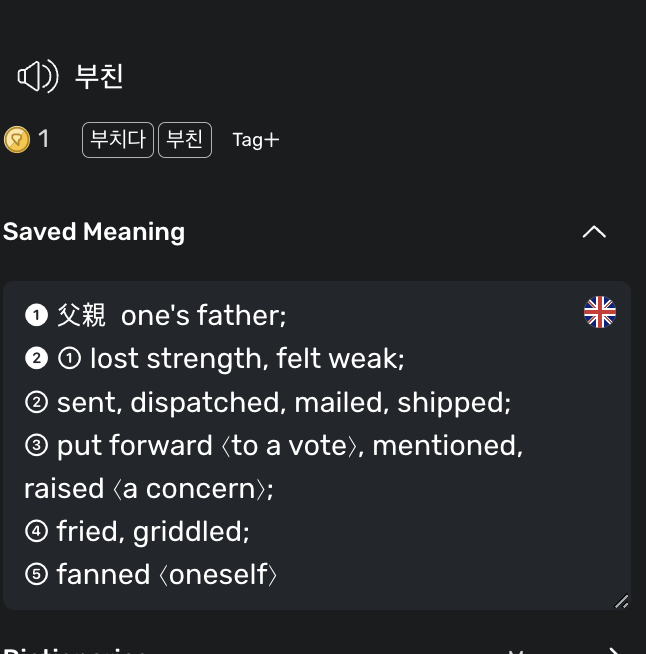
Task: Click the count 1 beside the coin
Action: (44, 139)
